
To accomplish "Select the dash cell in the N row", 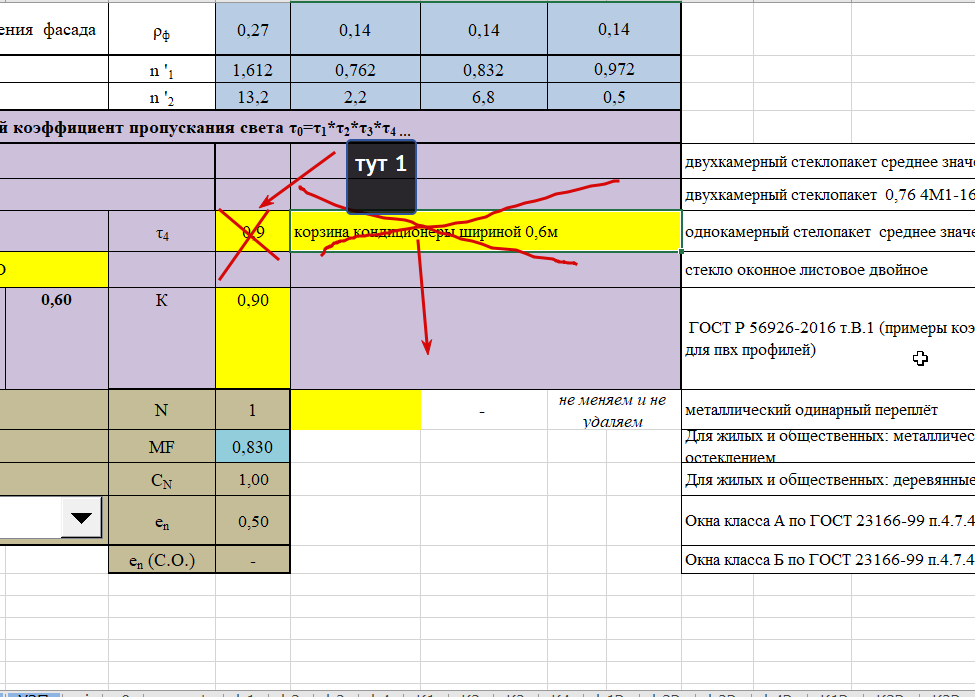I will pyautogui.click(x=484, y=410).
